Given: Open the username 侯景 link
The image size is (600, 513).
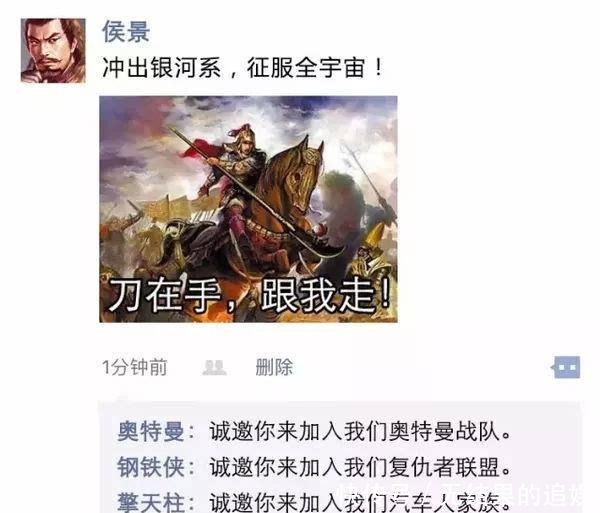Looking at the screenshot, I should click(126, 31).
